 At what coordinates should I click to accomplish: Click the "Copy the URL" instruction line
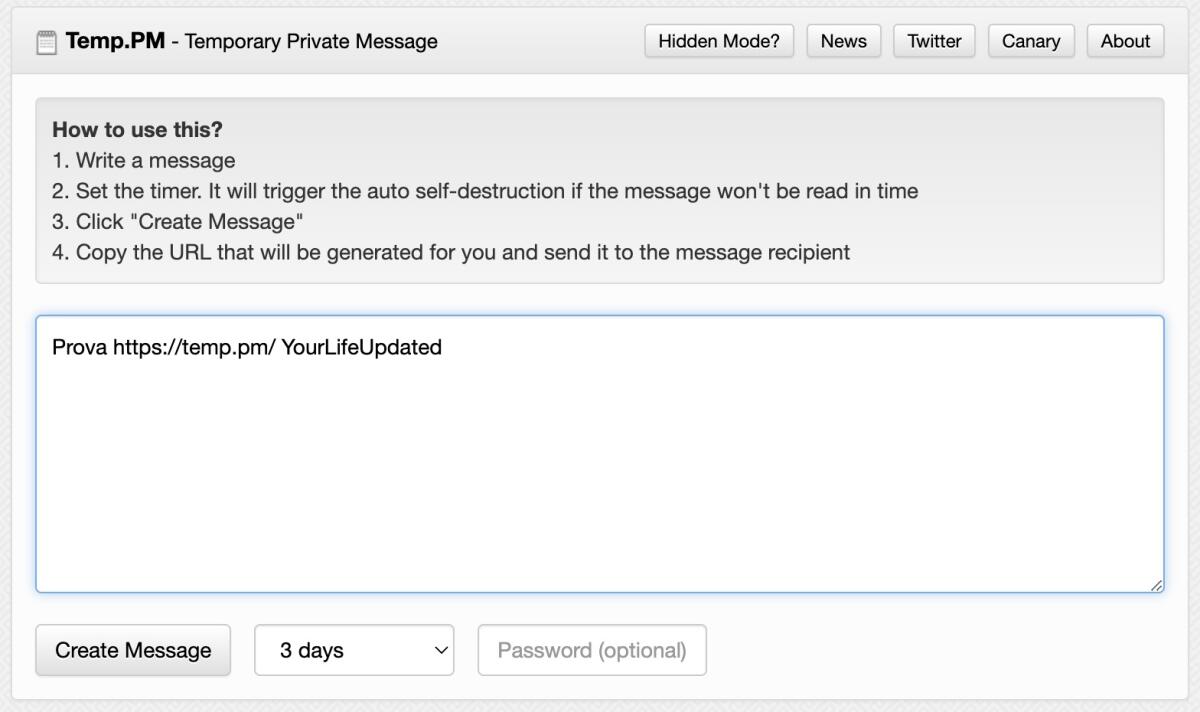tap(451, 252)
